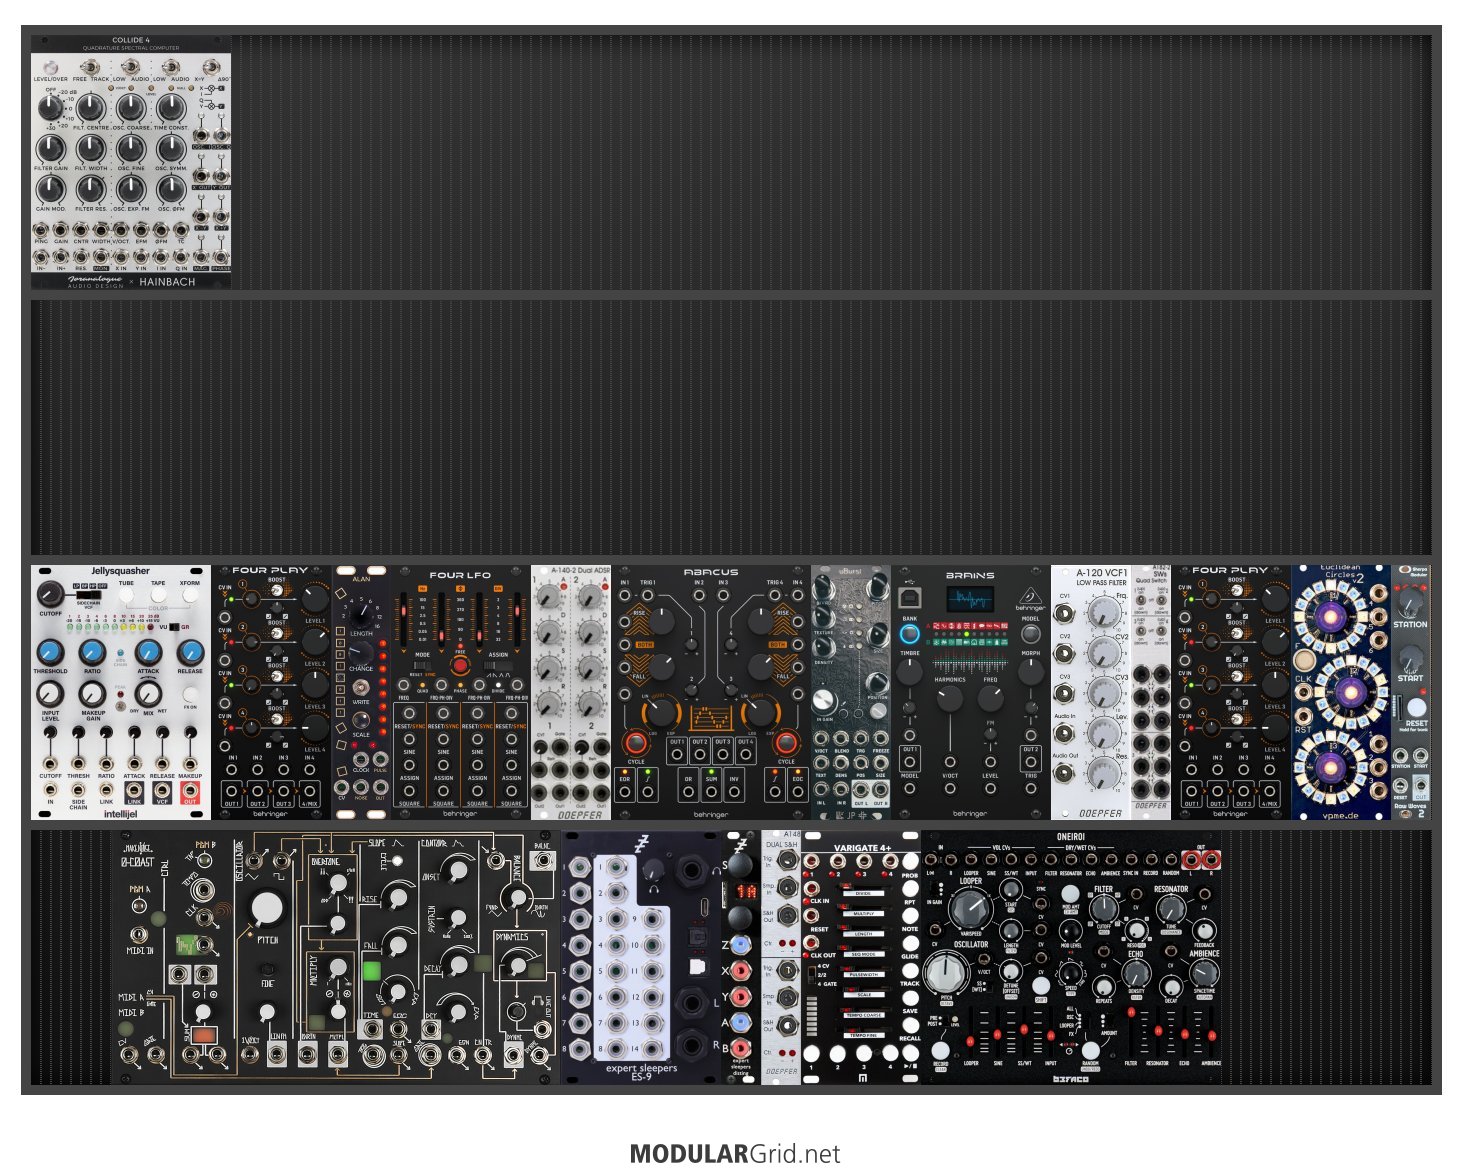Click the FILT. CENTRE knob on Collide 4
The width and height of the screenshot is (1472, 1175).
click(x=91, y=108)
